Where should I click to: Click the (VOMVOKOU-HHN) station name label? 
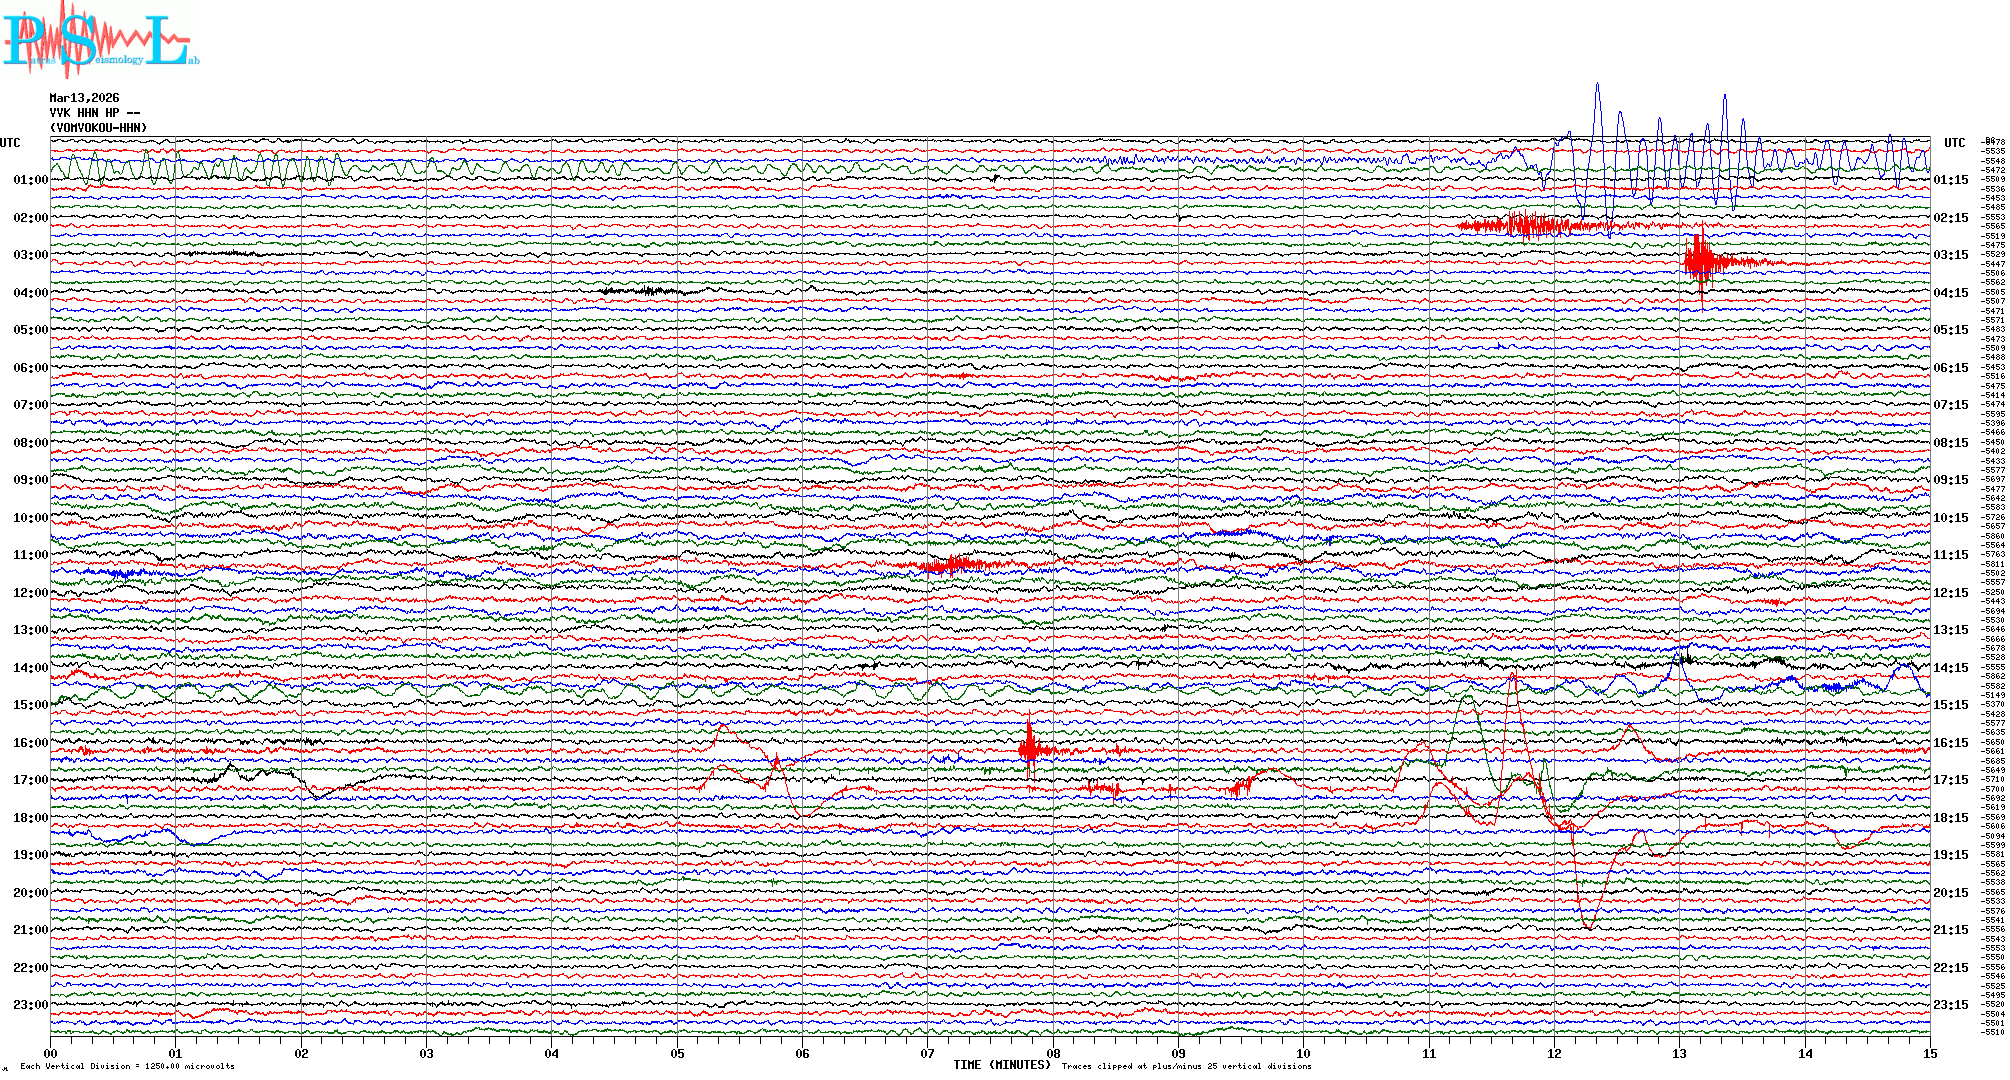point(98,128)
